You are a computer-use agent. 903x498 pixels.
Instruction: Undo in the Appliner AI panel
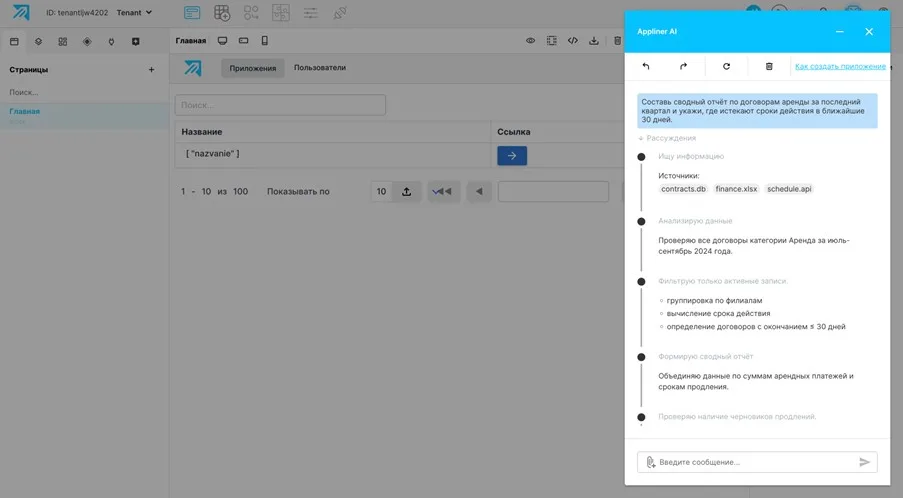(x=646, y=66)
